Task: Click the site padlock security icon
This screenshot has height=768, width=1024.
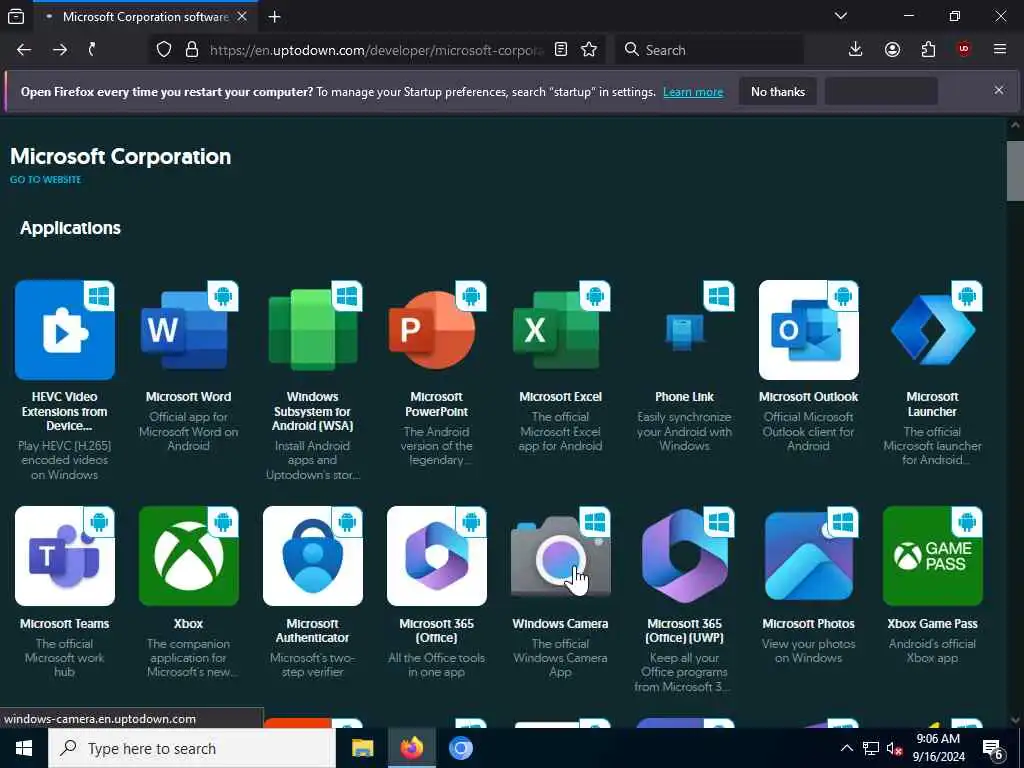Action: (x=191, y=50)
